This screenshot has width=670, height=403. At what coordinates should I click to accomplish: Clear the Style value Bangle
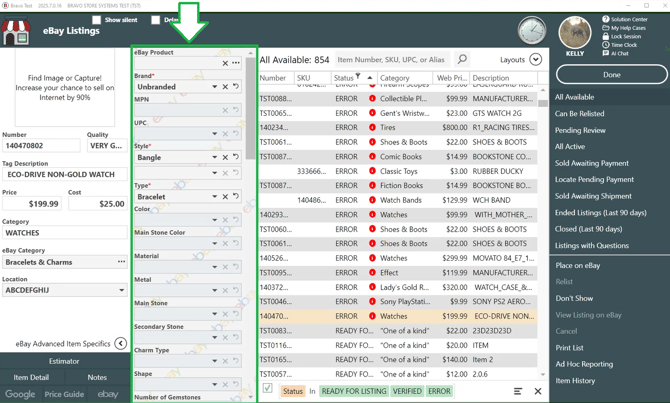click(225, 157)
